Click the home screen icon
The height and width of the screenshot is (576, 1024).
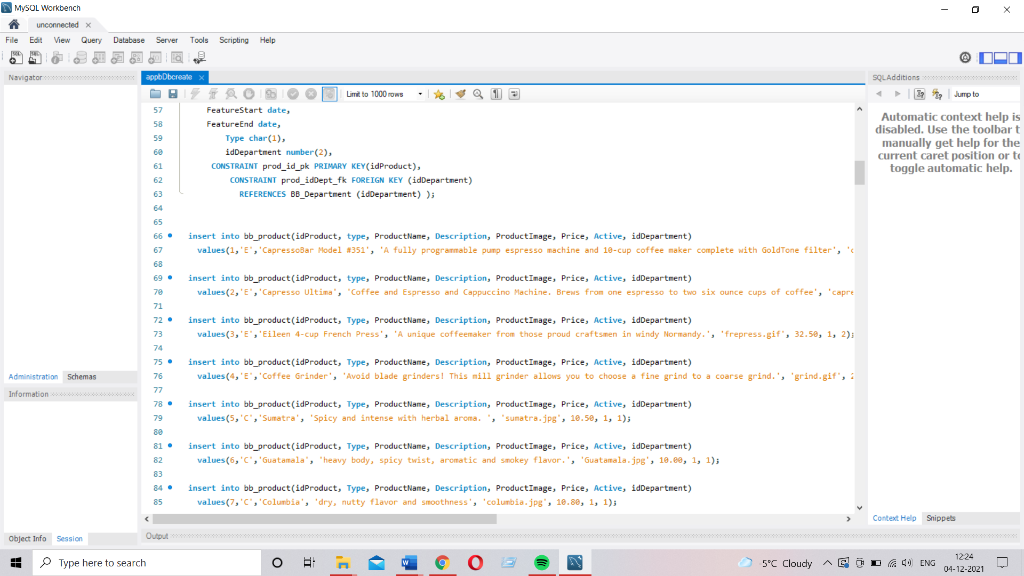pyautogui.click(x=14, y=24)
